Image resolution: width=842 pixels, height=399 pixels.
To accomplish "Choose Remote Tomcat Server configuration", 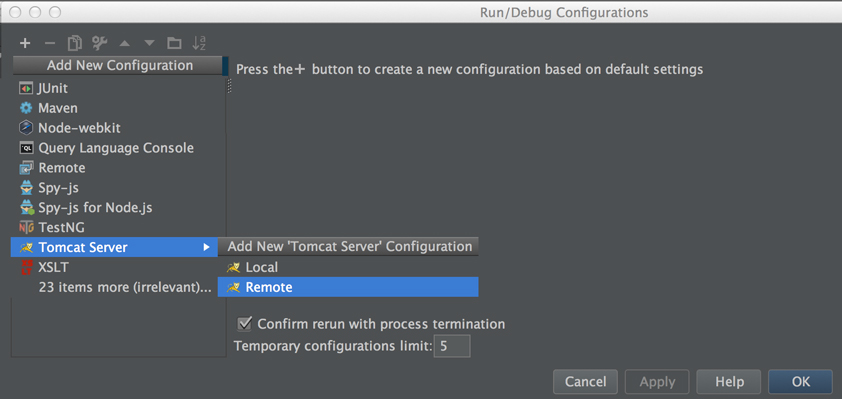I will 348,287.
